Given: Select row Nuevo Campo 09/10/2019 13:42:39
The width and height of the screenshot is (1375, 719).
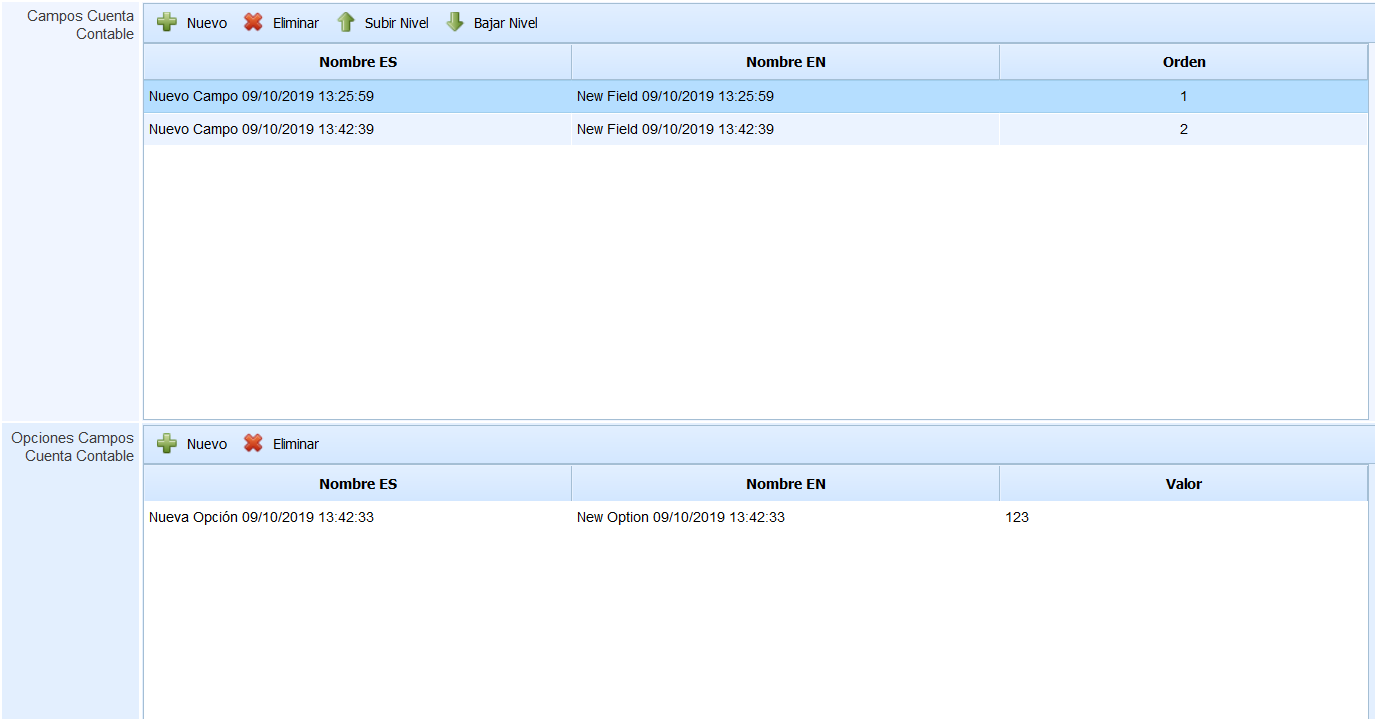Looking at the screenshot, I should click(x=261, y=129).
